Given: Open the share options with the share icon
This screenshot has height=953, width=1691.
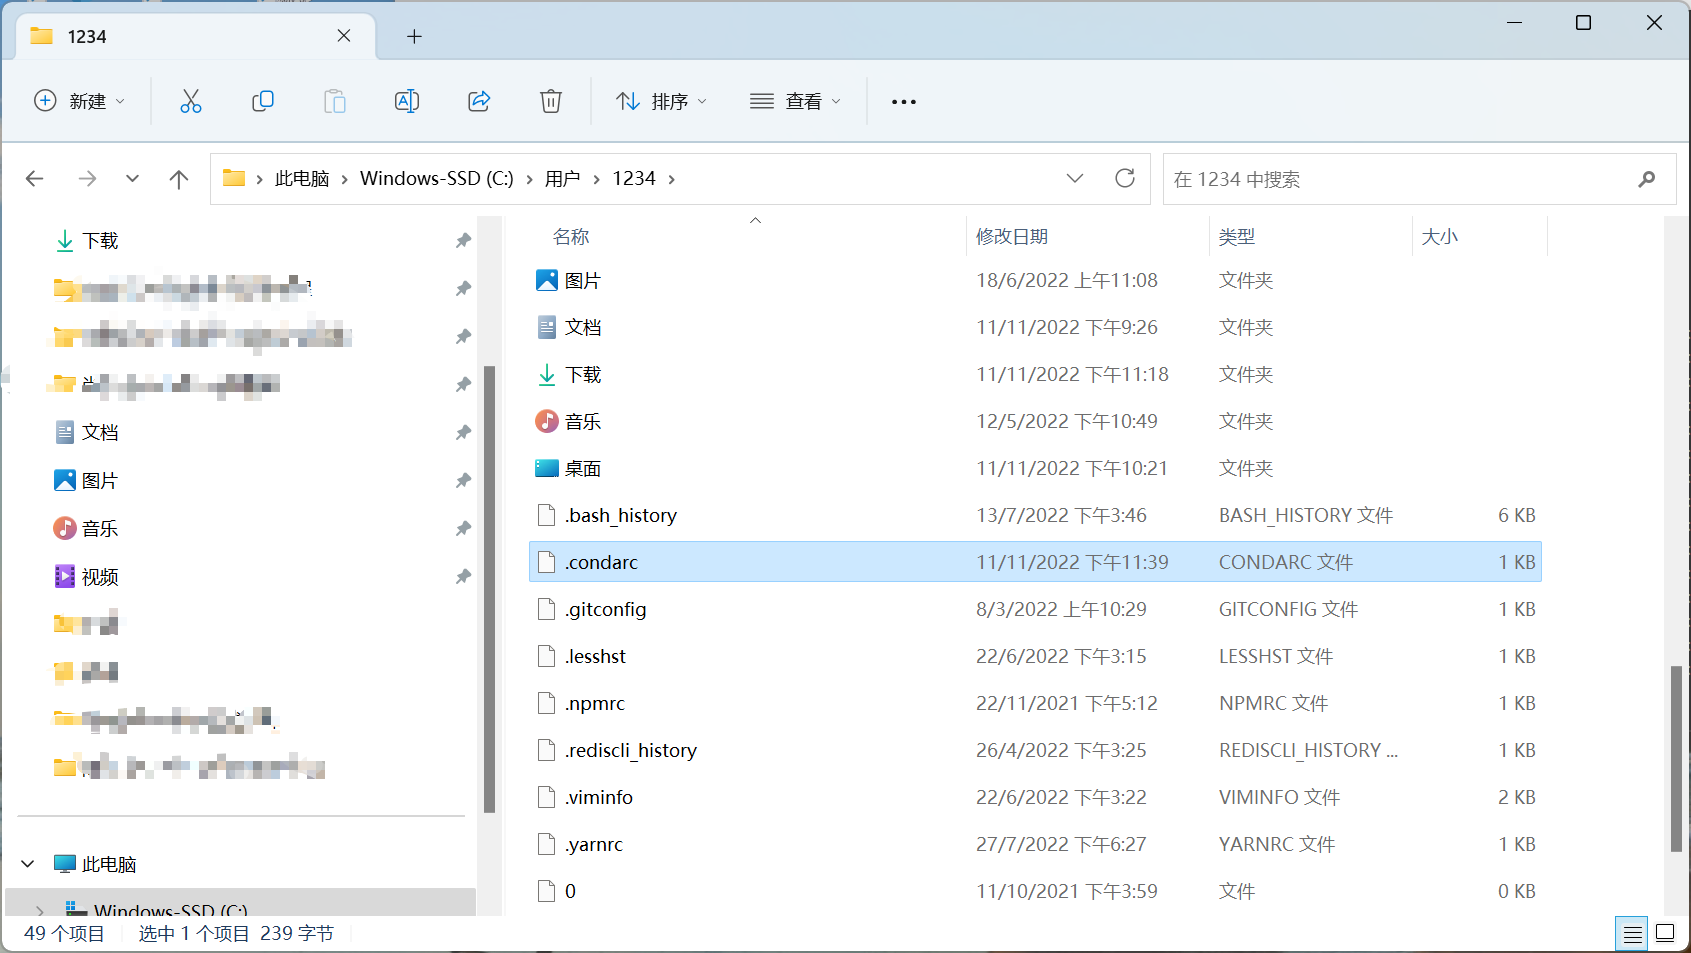Looking at the screenshot, I should click(x=479, y=100).
